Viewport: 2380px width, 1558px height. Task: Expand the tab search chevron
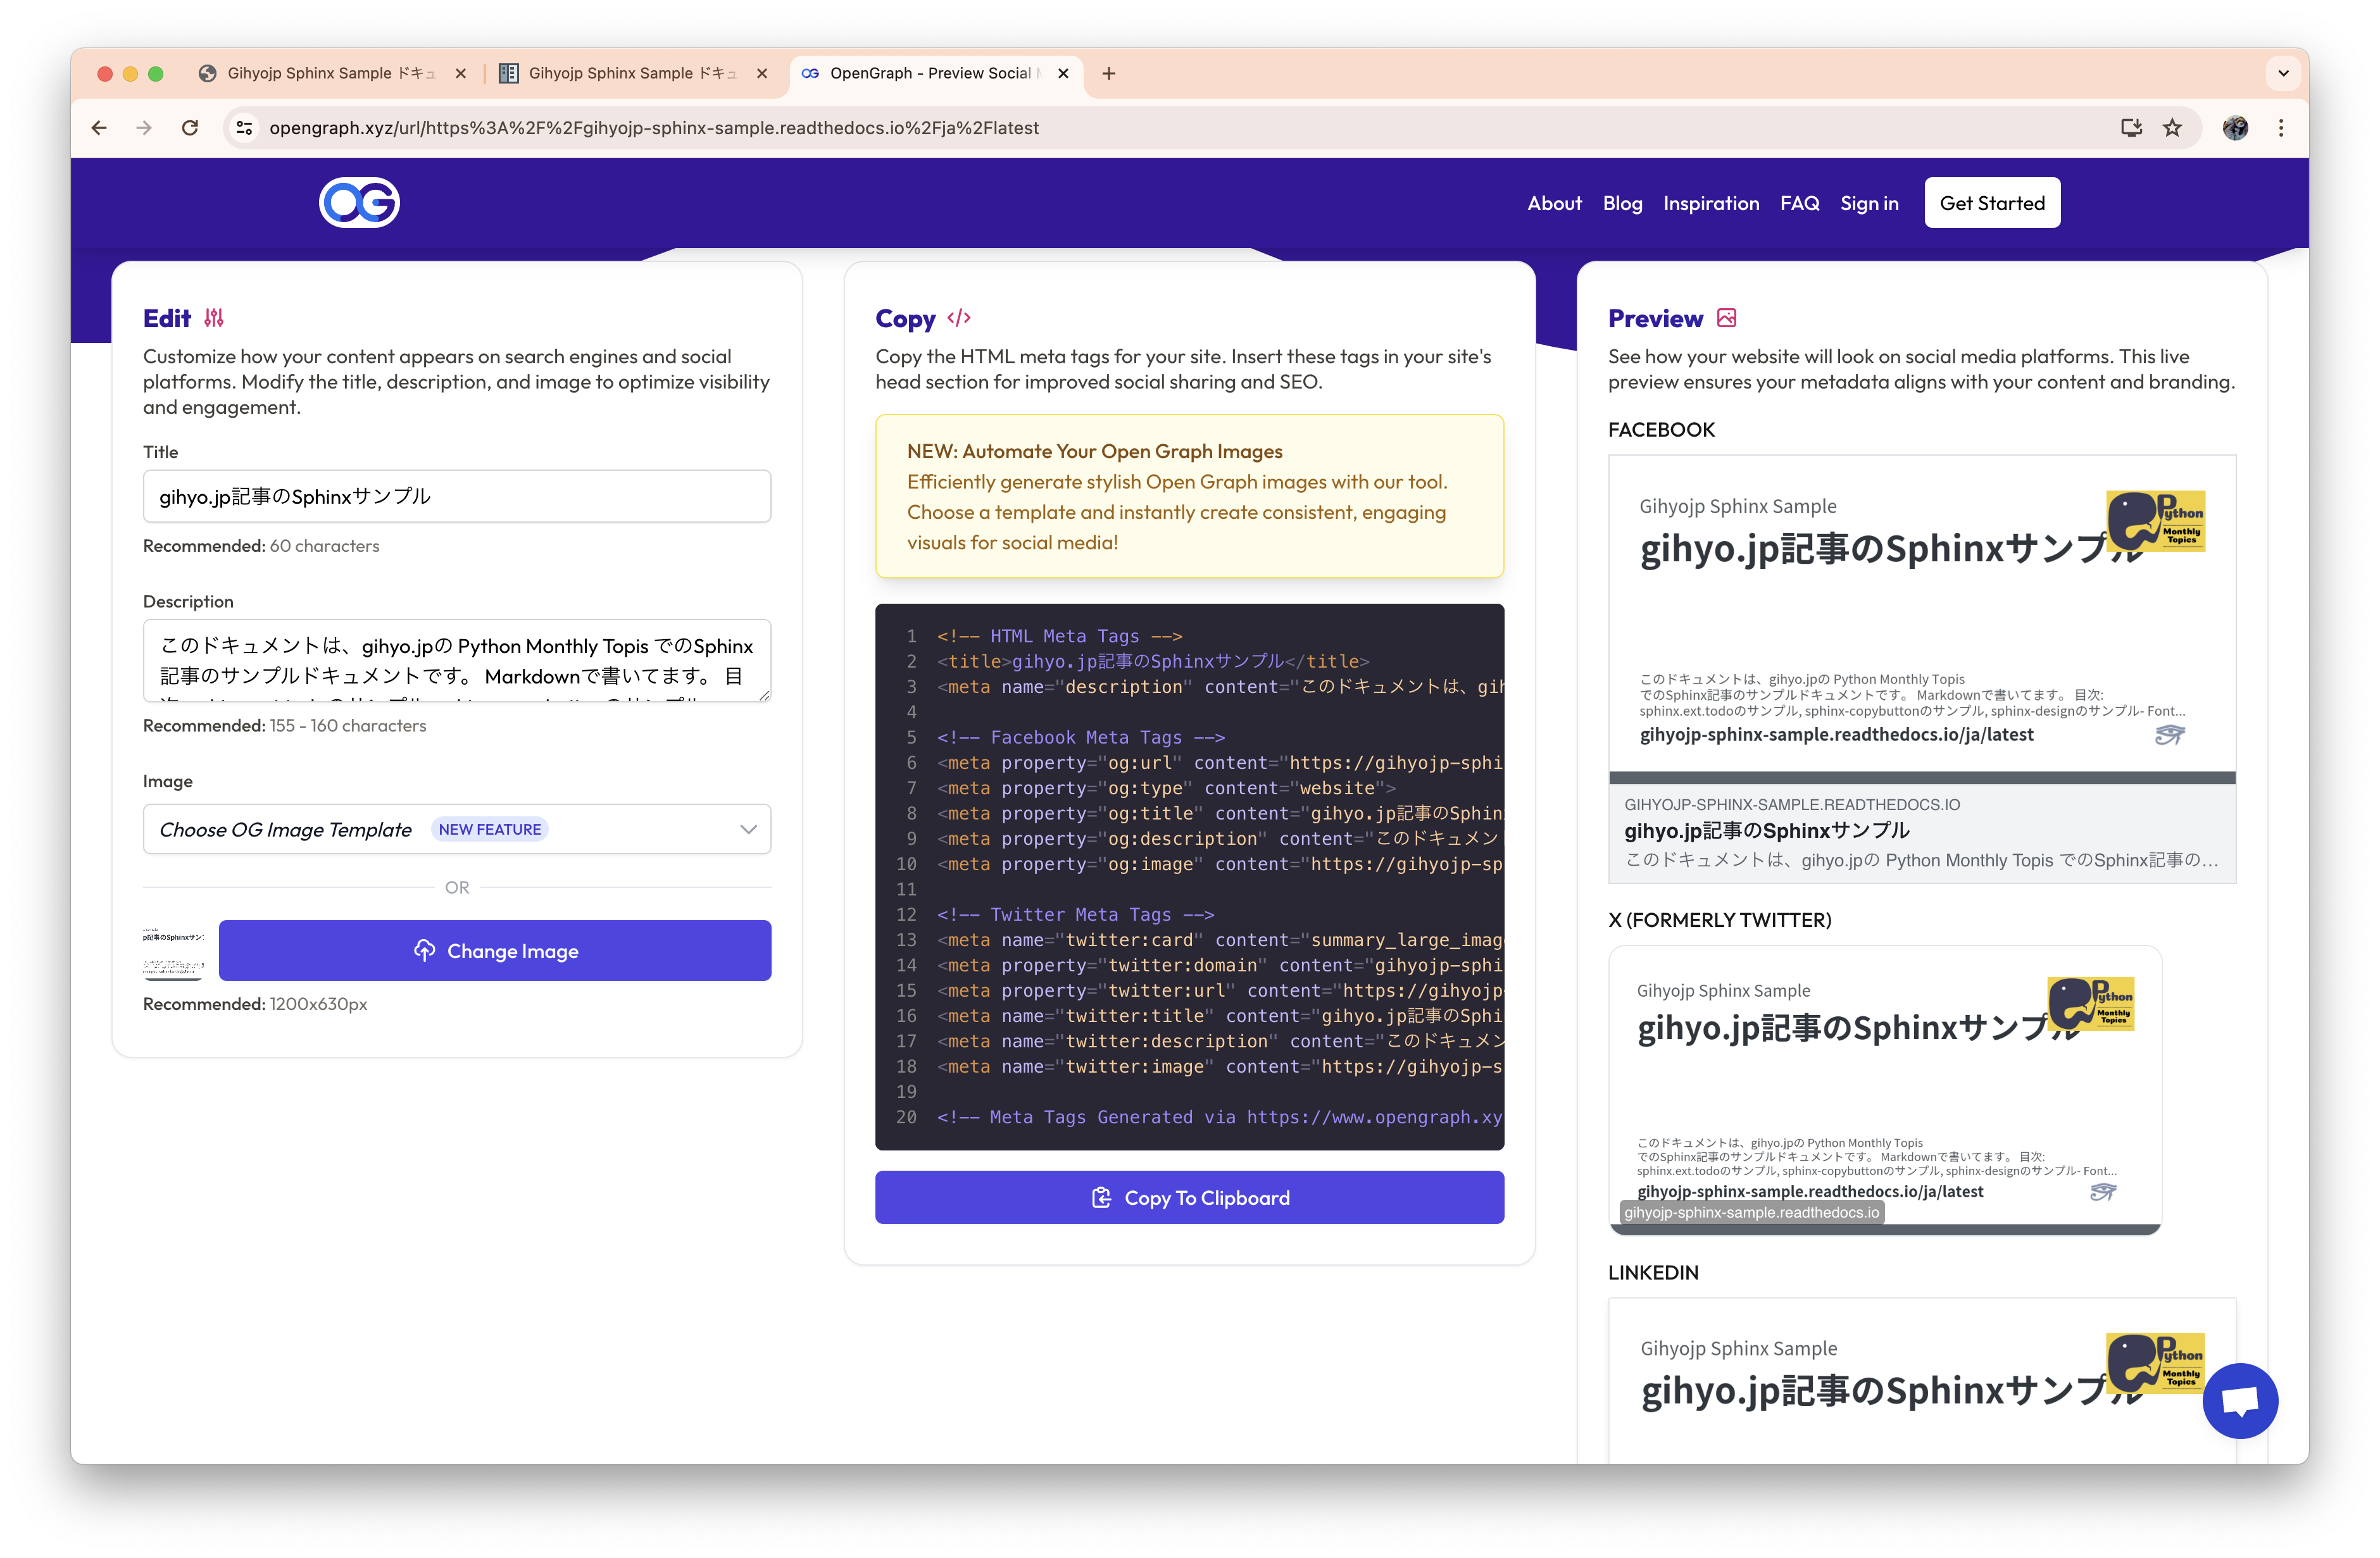tap(2283, 73)
